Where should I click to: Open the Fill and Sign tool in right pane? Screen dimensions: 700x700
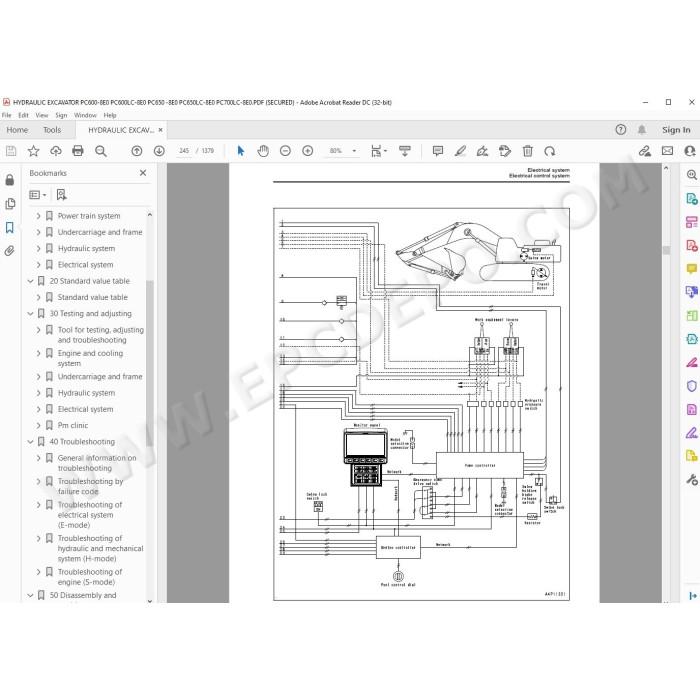692,433
